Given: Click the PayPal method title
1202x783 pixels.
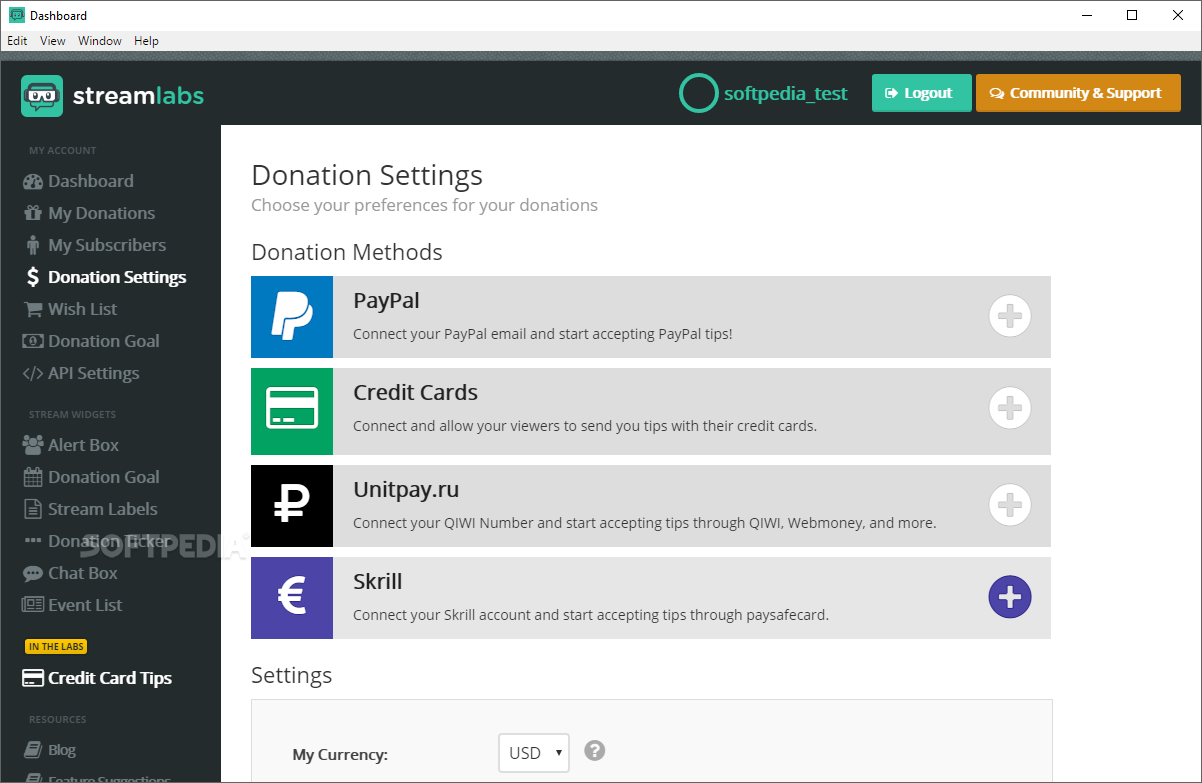Looking at the screenshot, I should (386, 301).
